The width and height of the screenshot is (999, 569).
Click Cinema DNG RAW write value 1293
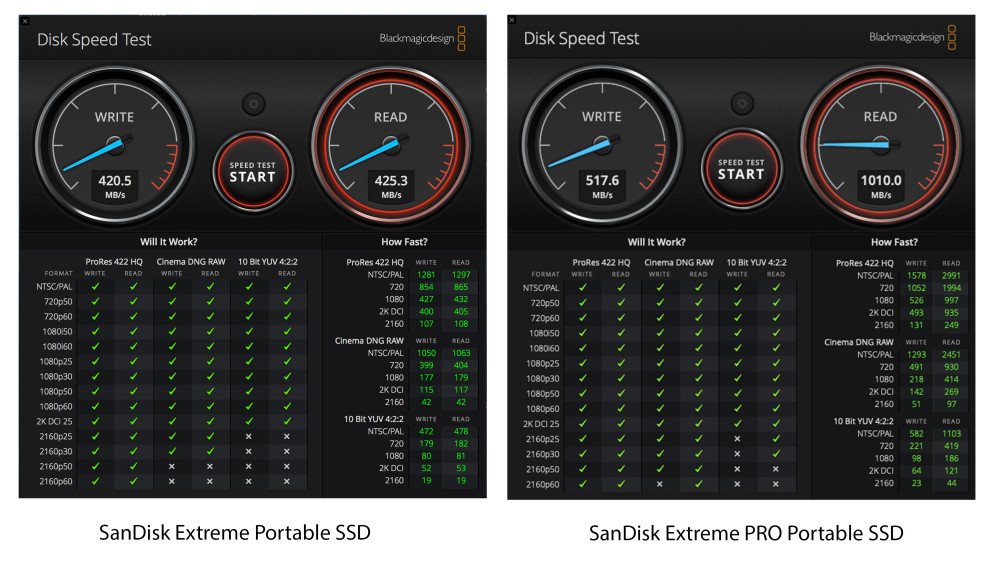pyautogui.click(x=916, y=354)
